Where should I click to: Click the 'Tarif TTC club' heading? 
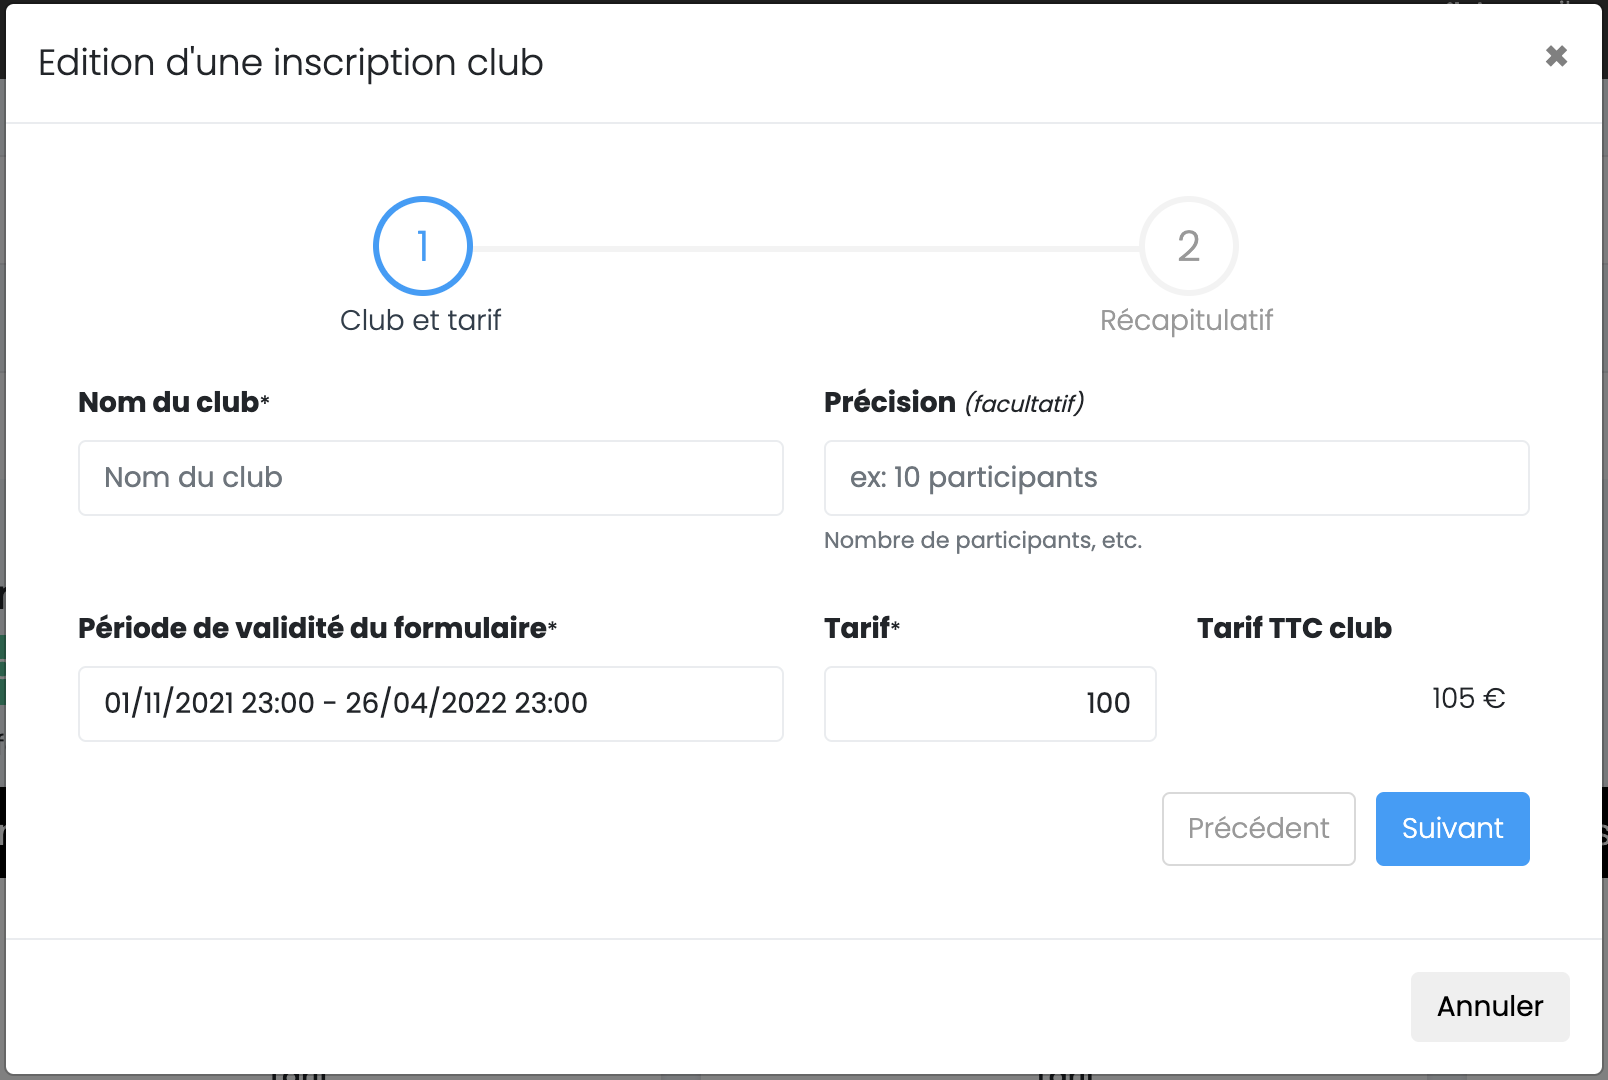pyautogui.click(x=1294, y=628)
